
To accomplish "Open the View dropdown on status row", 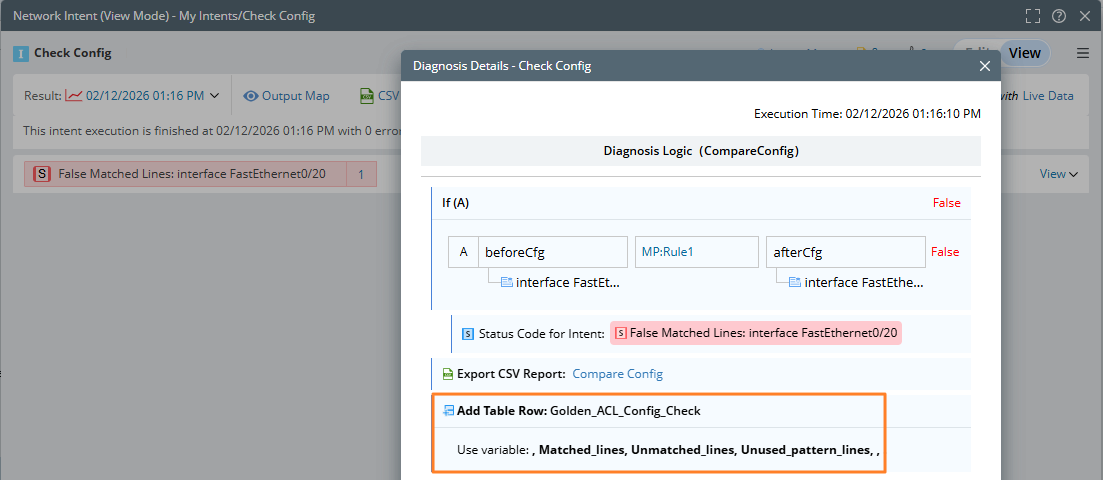I will 1059,174.
